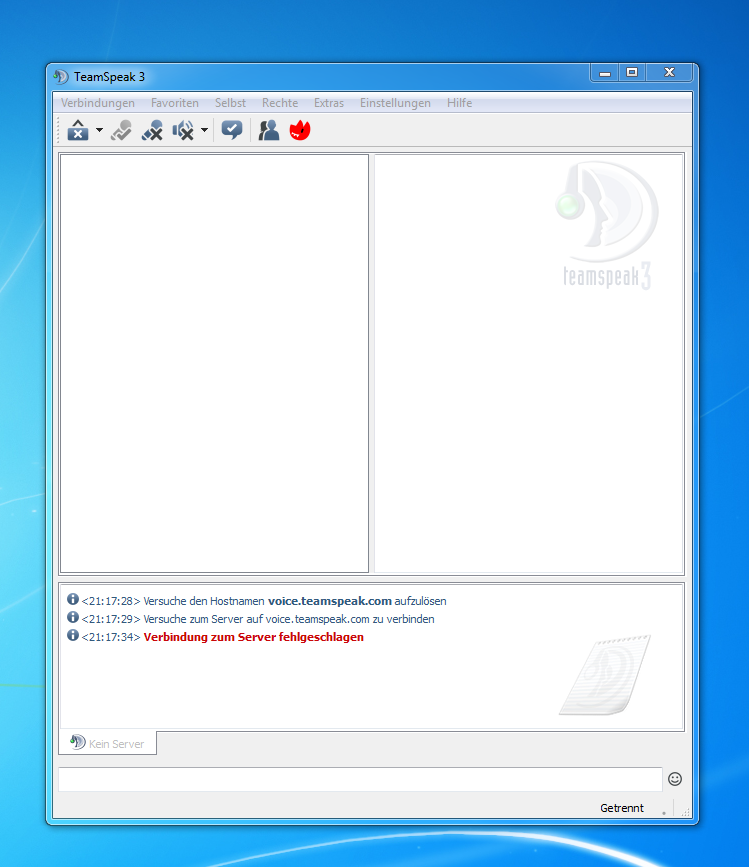Click the empty server tree panel
The image size is (749, 867).
pos(214,363)
